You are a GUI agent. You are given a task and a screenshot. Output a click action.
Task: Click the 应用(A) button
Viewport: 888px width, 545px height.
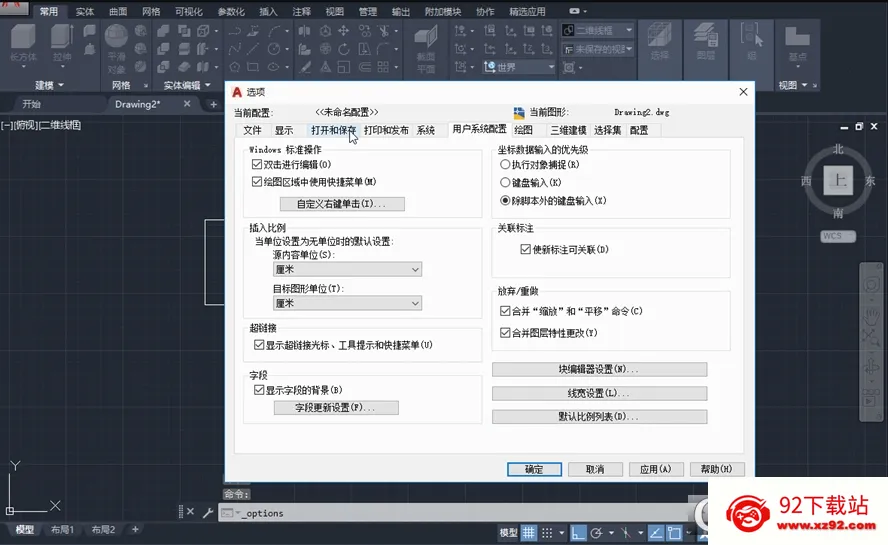[x=656, y=469]
